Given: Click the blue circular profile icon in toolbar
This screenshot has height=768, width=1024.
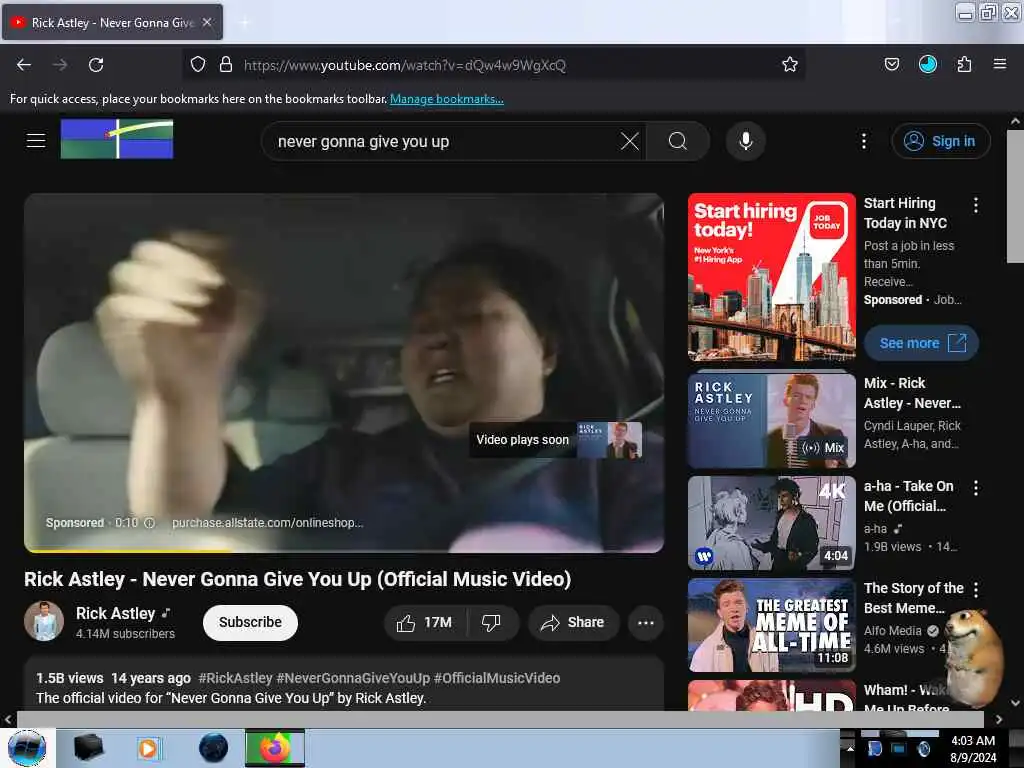Looking at the screenshot, I should pyautogui.click(x=927, y=64).
